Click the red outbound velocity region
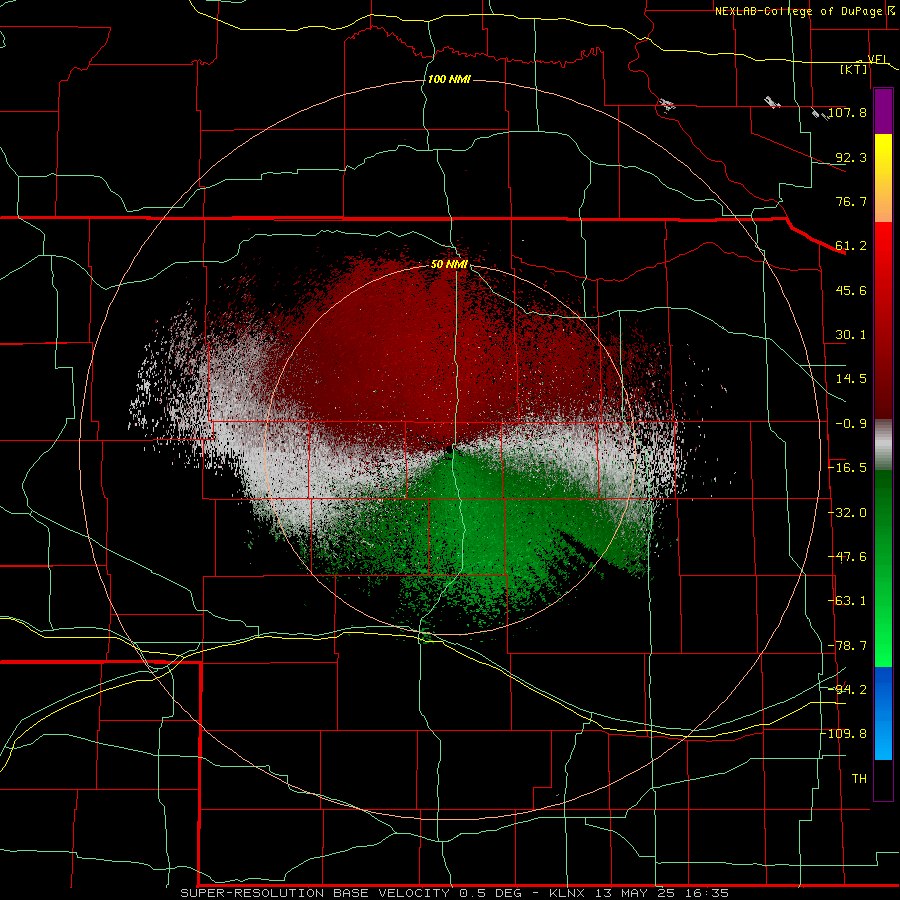 [425, 356]
